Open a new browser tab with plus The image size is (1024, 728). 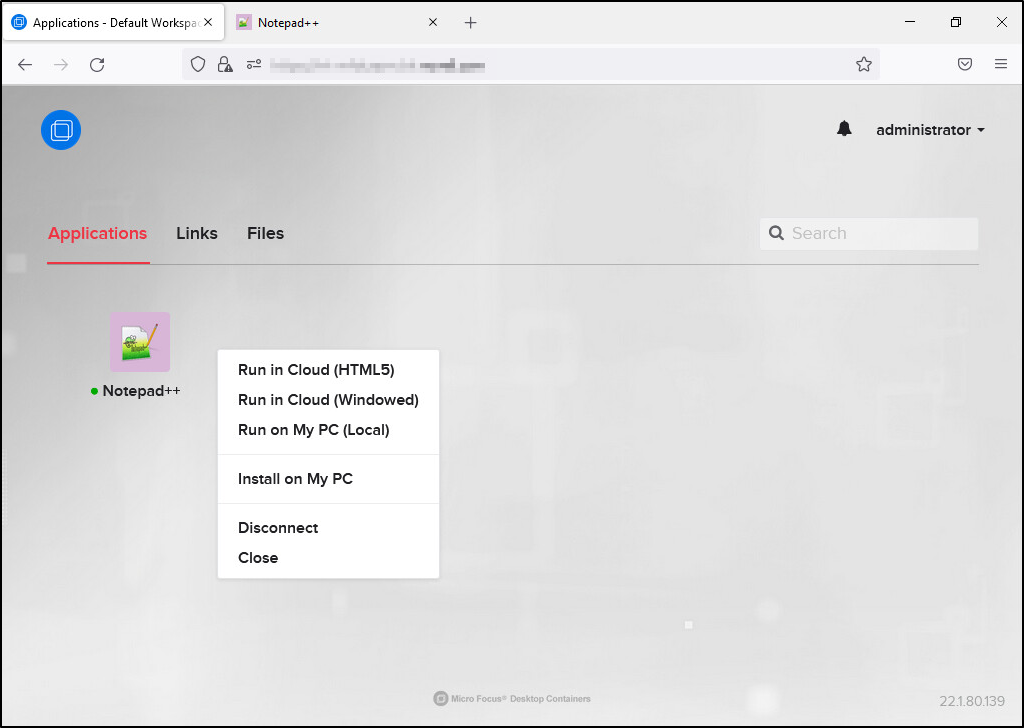pos(470,23)
